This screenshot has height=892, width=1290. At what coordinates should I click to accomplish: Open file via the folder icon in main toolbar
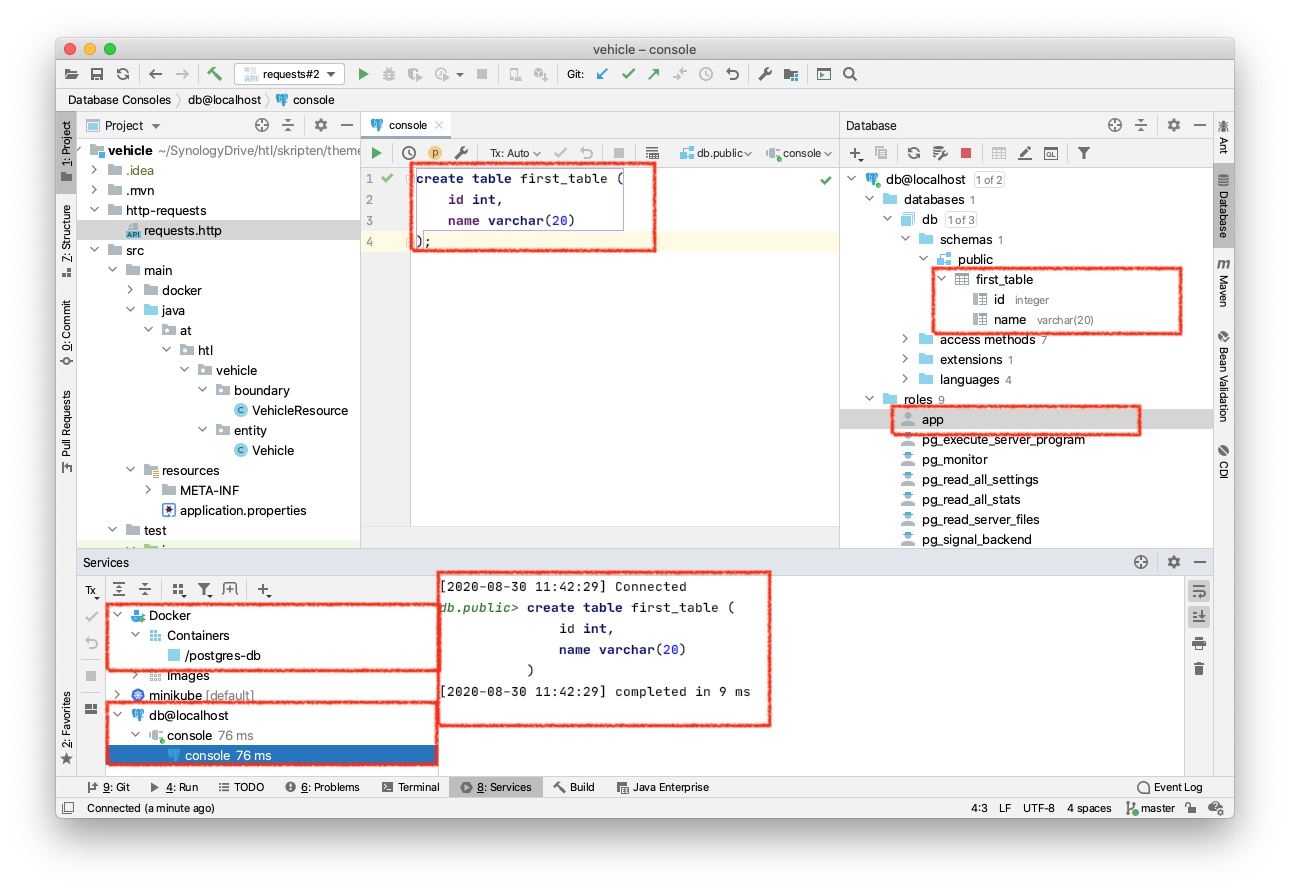coord(72,74)
